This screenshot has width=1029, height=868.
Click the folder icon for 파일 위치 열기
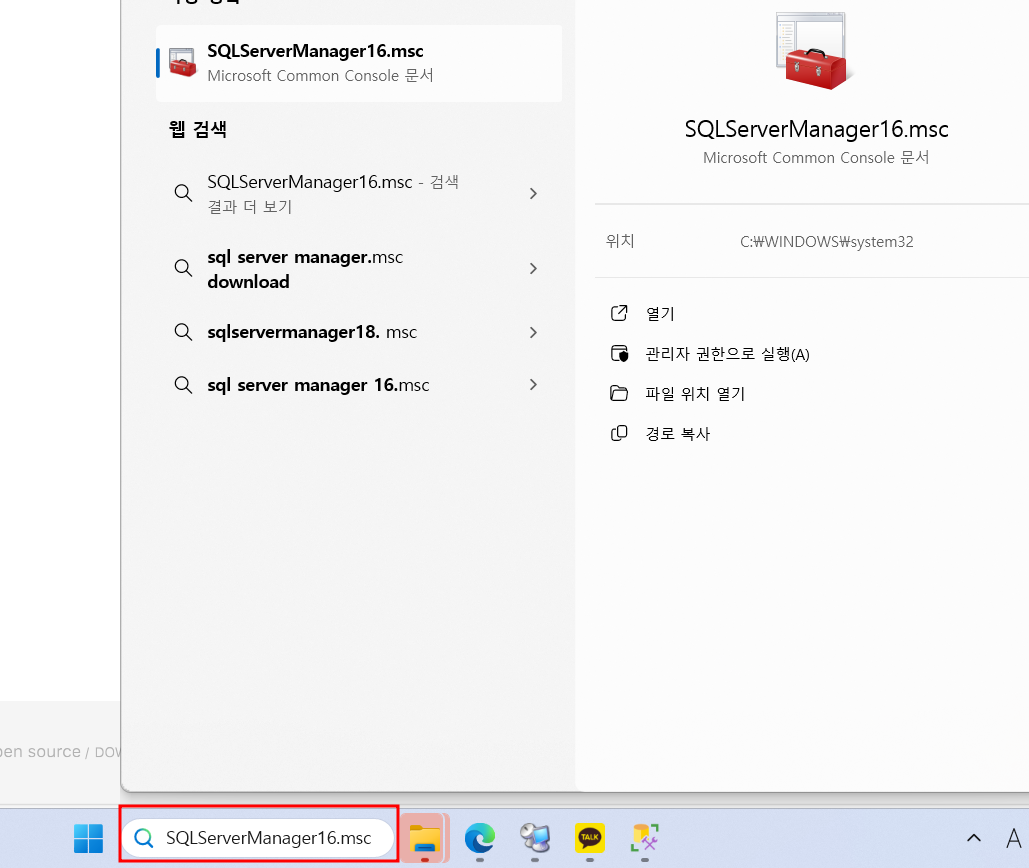[619, 394]
